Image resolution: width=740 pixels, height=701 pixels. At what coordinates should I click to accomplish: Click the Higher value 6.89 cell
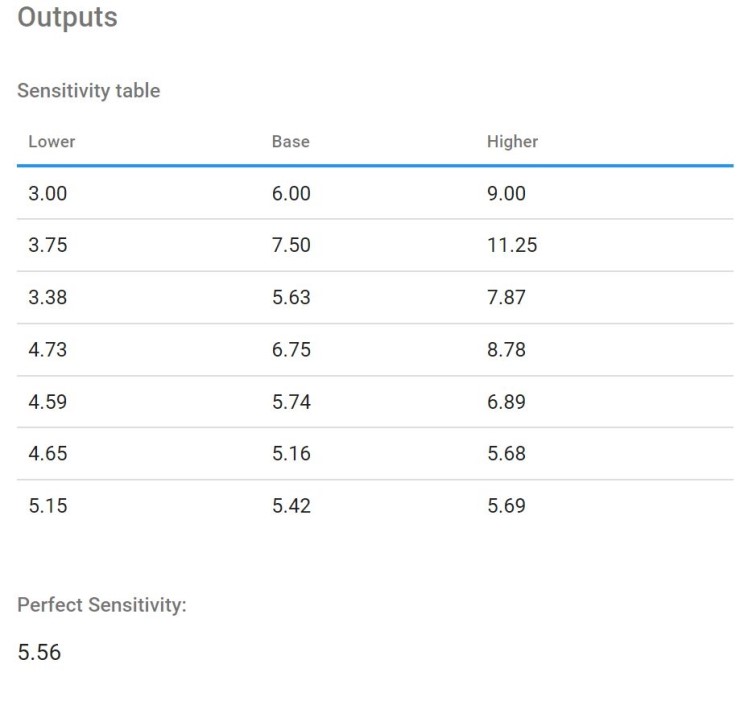coord(506,402)
